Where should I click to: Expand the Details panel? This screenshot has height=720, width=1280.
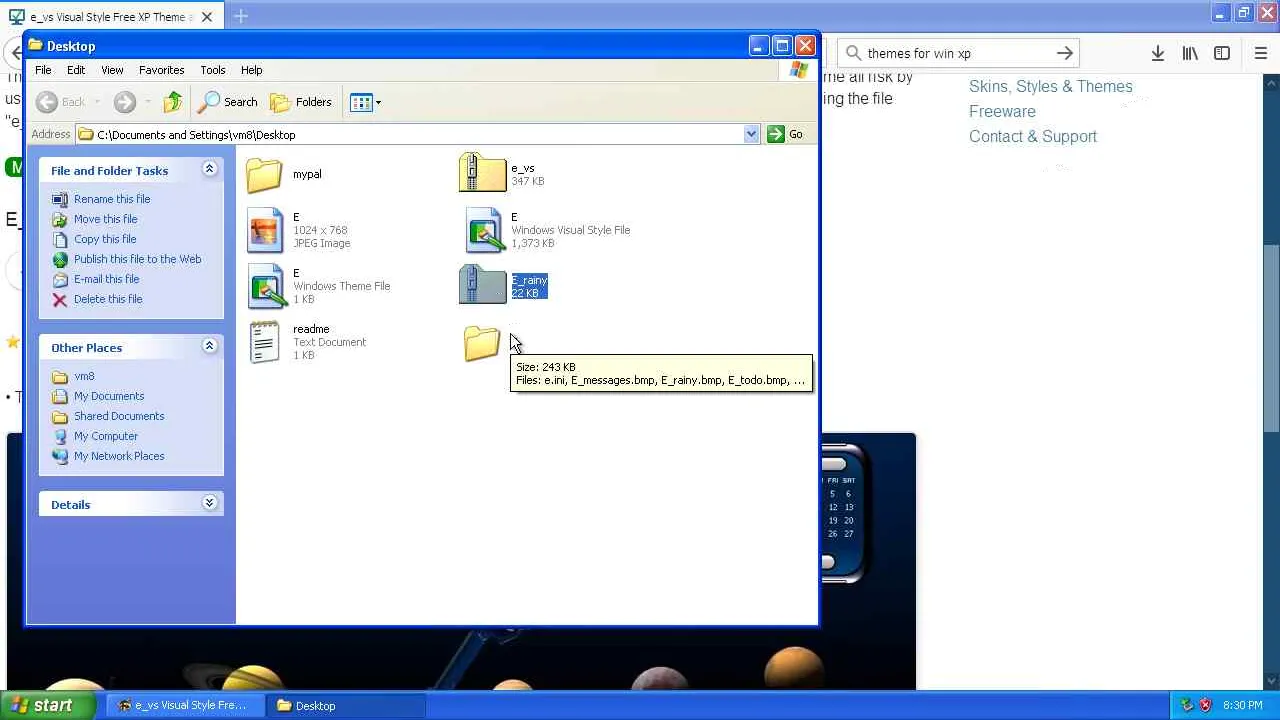tap(209, 504)
